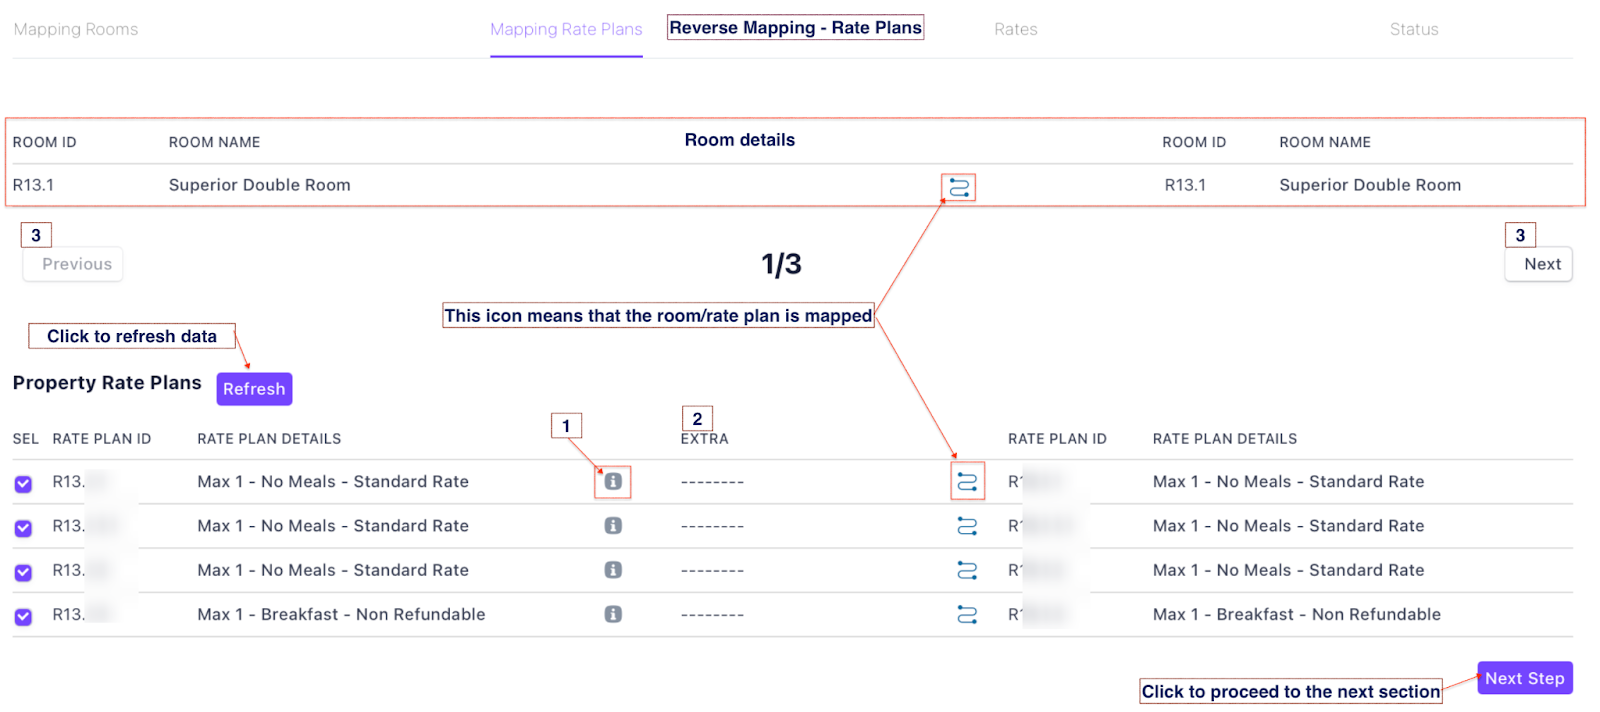The width and height of the screenshot is (1600, 712).
Task: Click the mapping icon in the first rate plan row
Action: [967, 482]
